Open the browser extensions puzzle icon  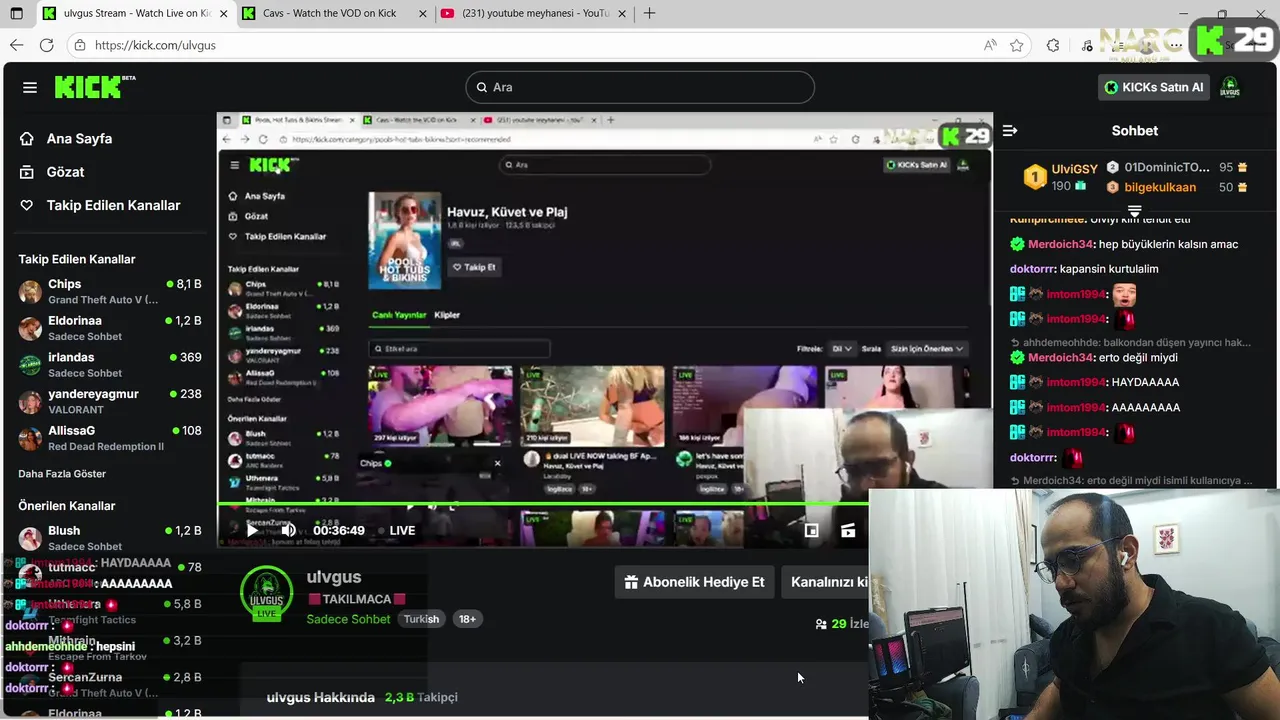coord(1053,45)
